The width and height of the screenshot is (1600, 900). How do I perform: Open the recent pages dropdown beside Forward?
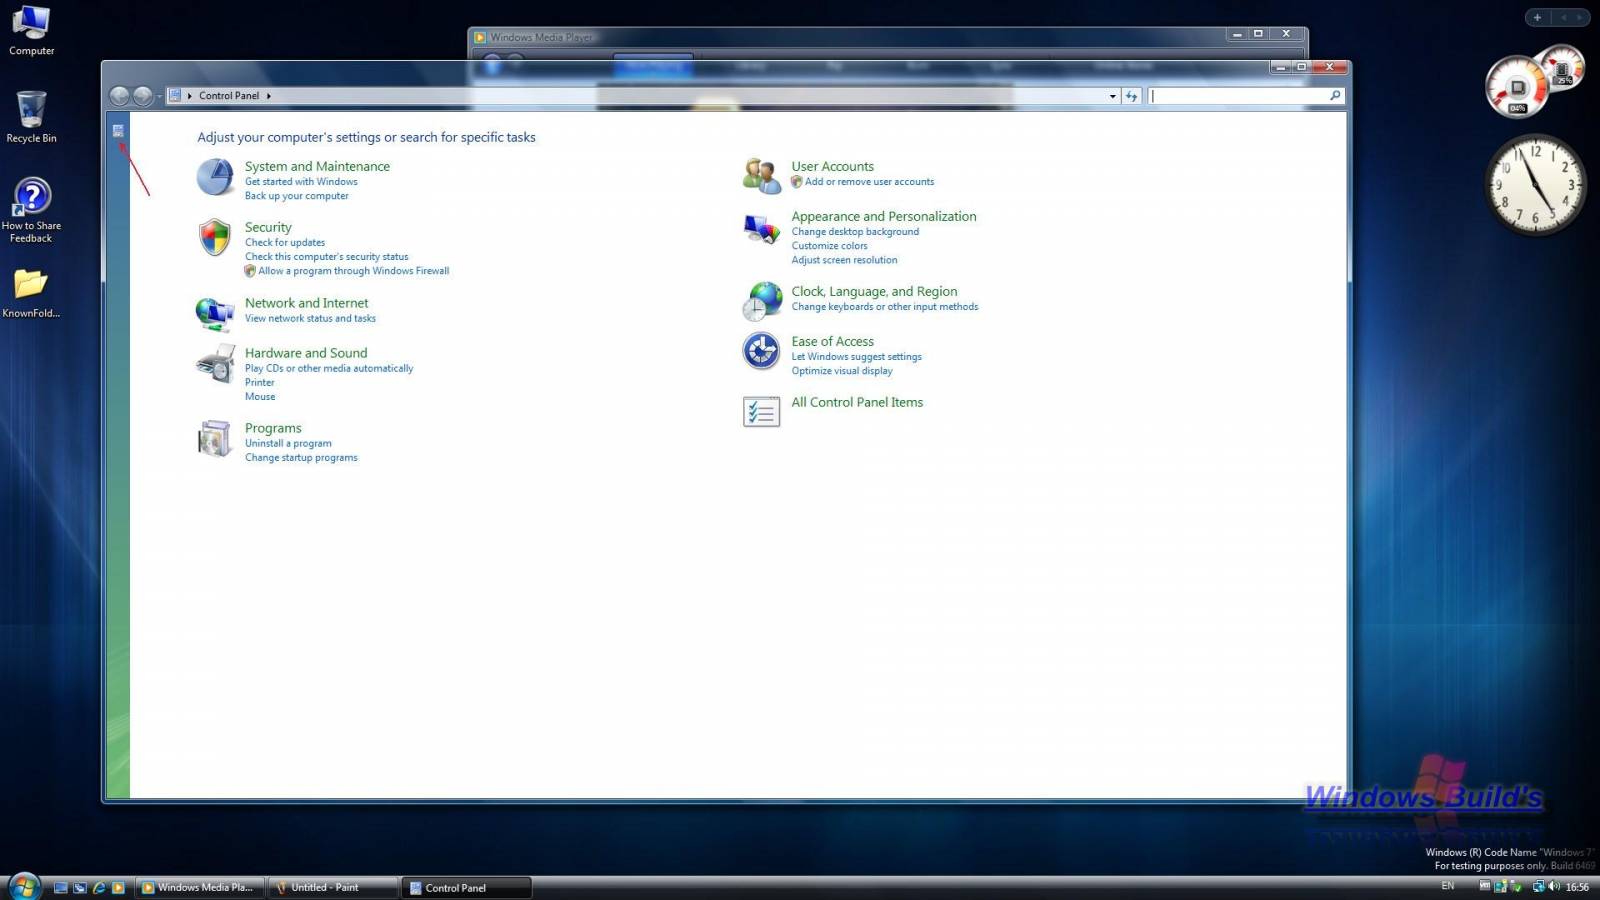point(159,97)
